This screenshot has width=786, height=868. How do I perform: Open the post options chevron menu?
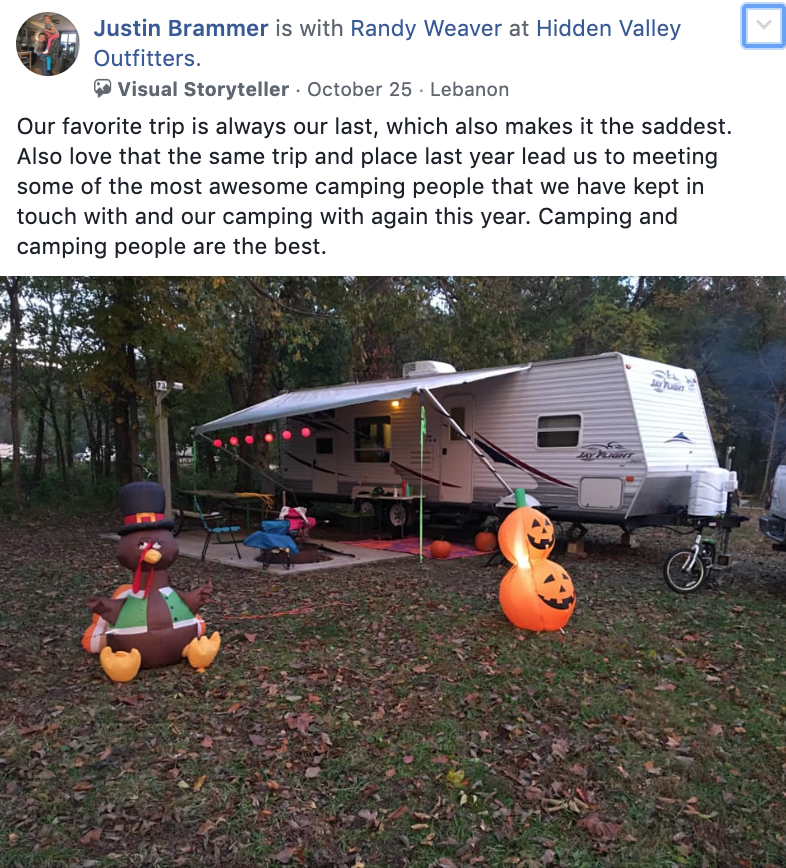click(x=763, y=25)
